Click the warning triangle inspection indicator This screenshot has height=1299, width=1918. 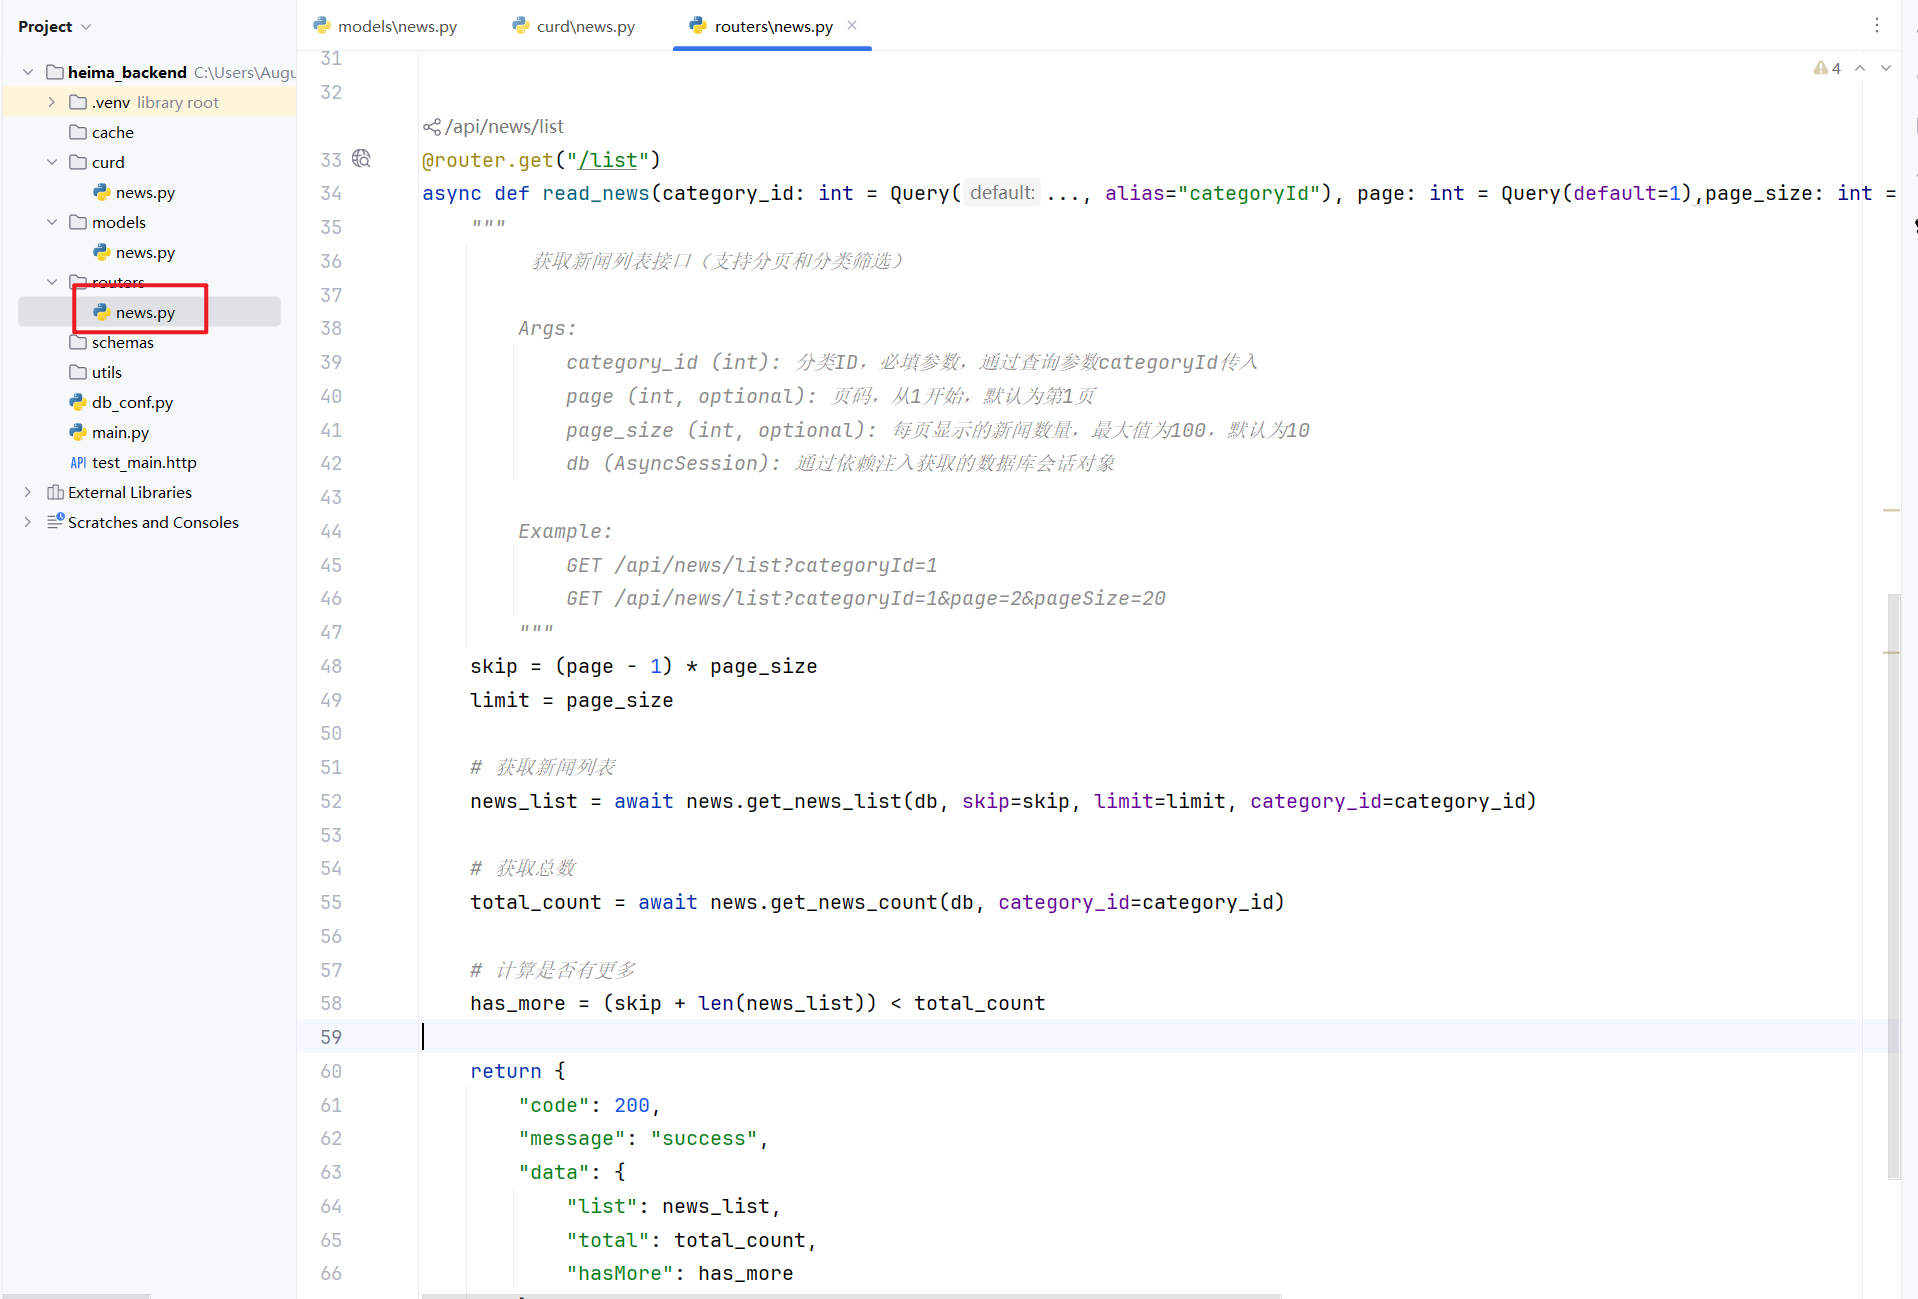pyautogui.click(x=1820, y=68)
